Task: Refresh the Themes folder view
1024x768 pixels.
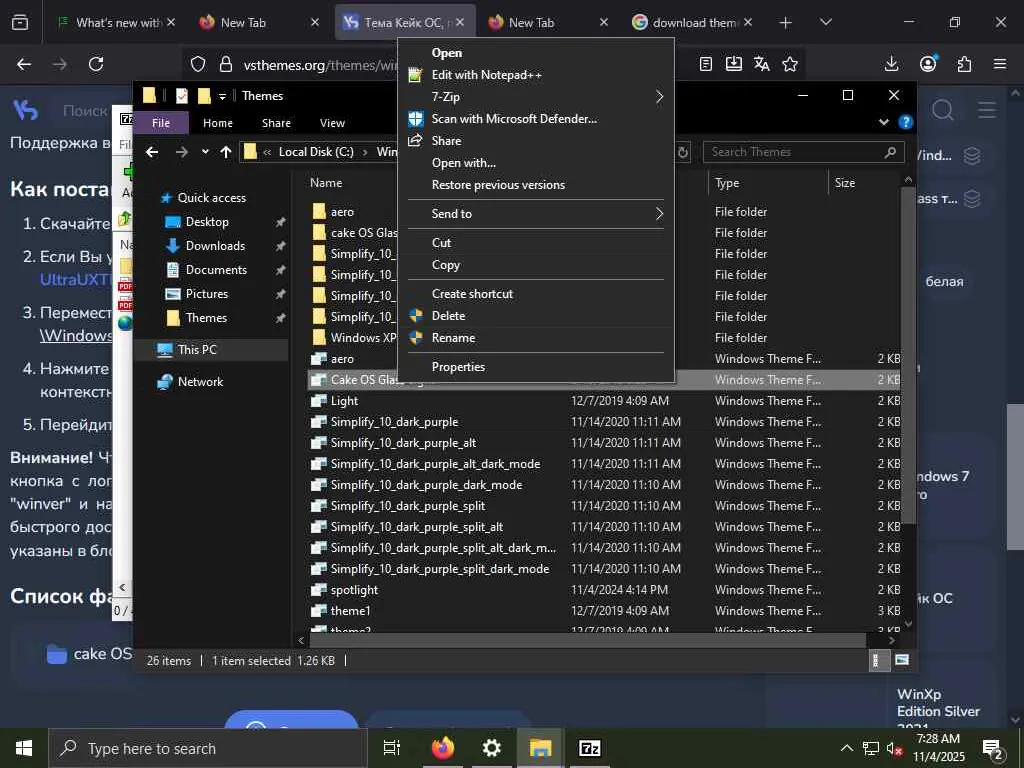Action: coord(682,152)
